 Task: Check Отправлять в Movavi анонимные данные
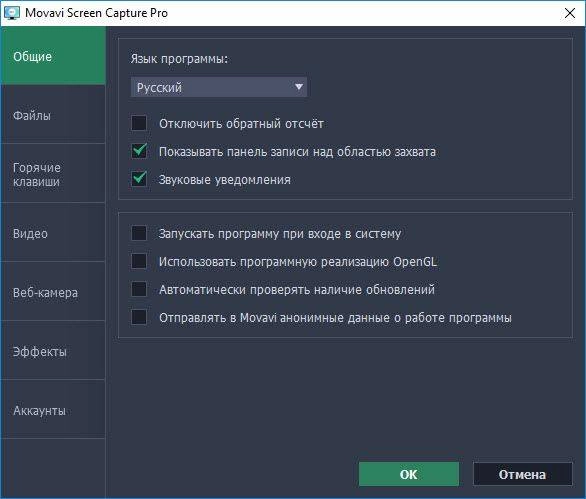point(139,317)
